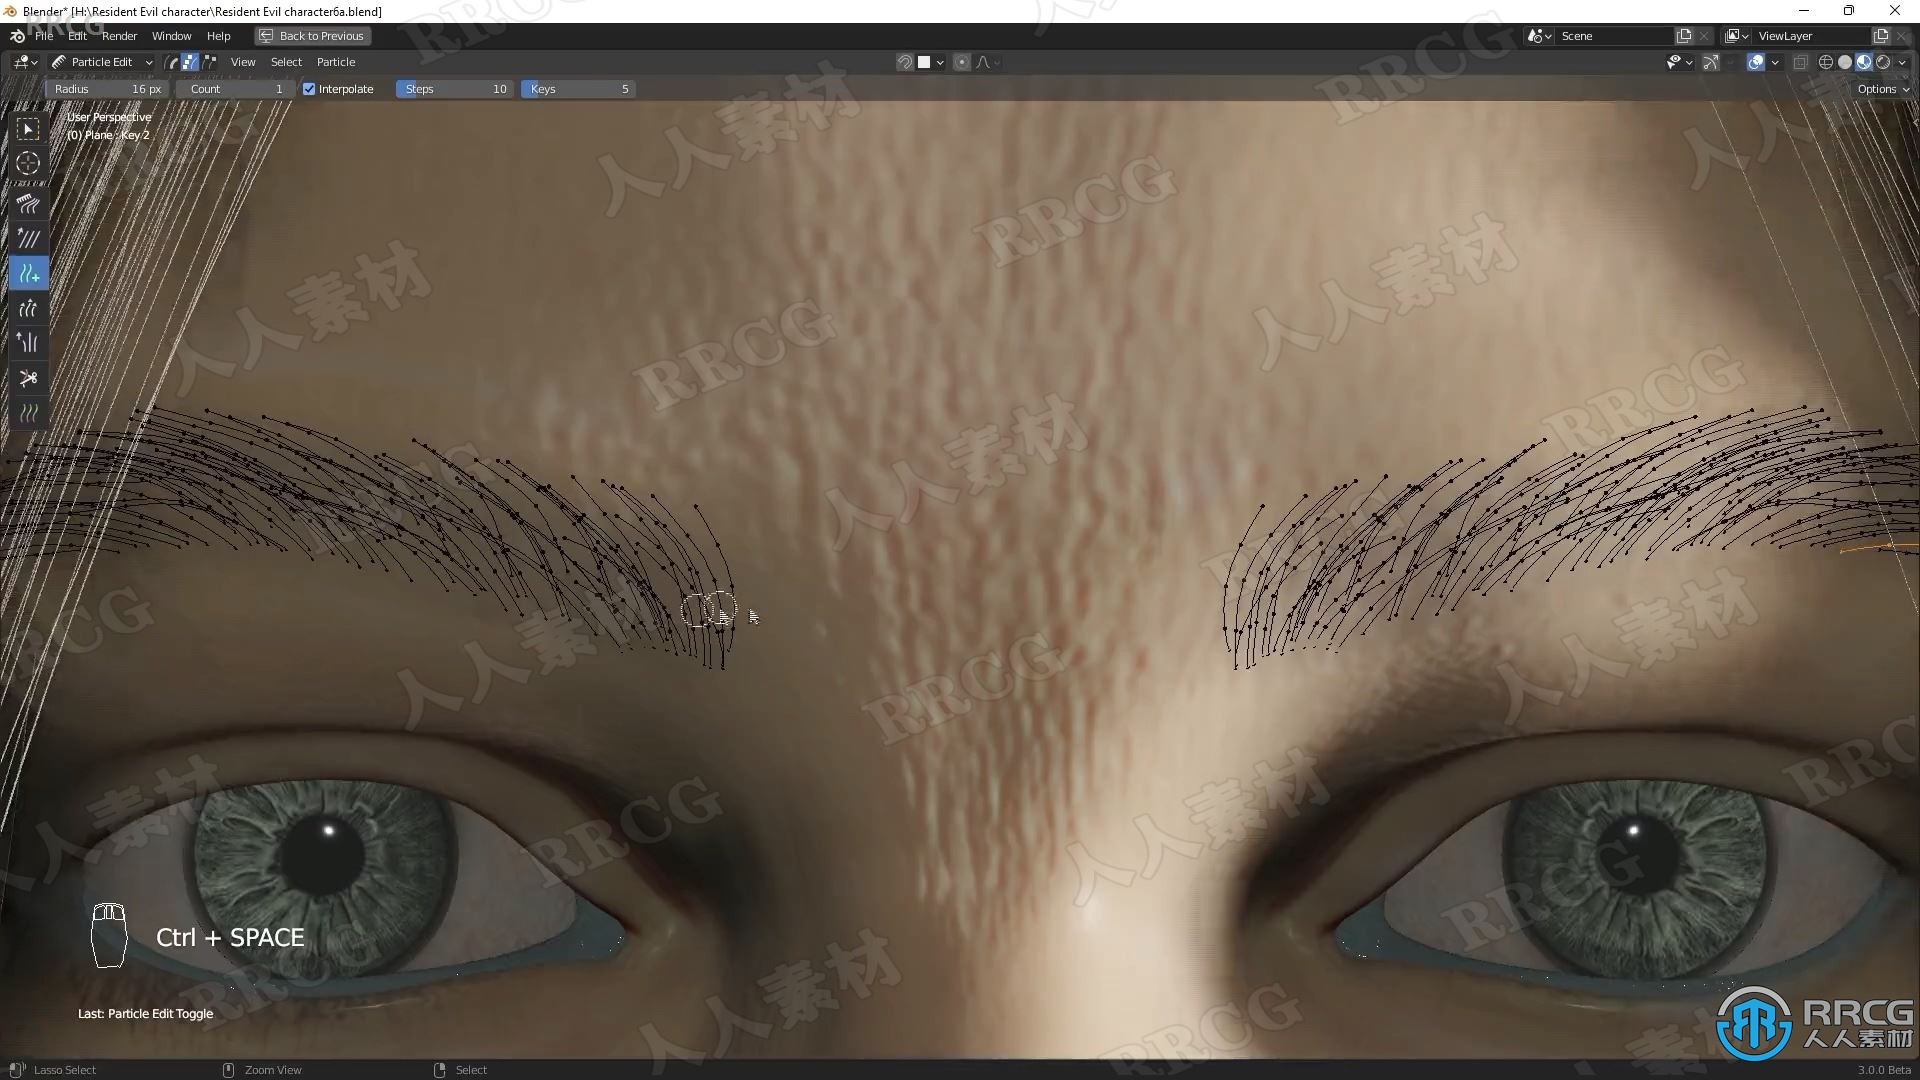Pick the Length hair brush
The height and width of the screenshot is (1080, 1920).
(x=28, y=308)
